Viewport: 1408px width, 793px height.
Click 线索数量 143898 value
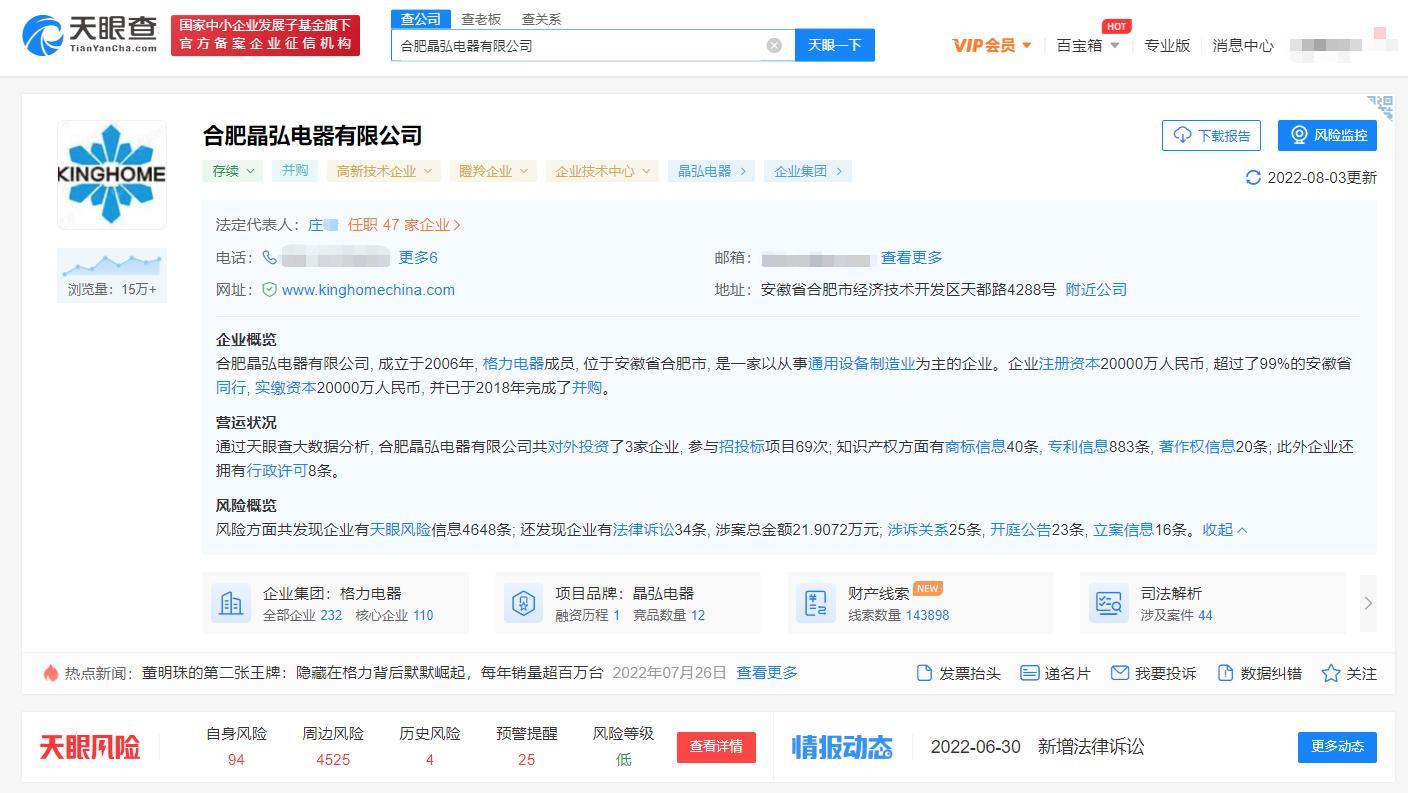[927, 615]
